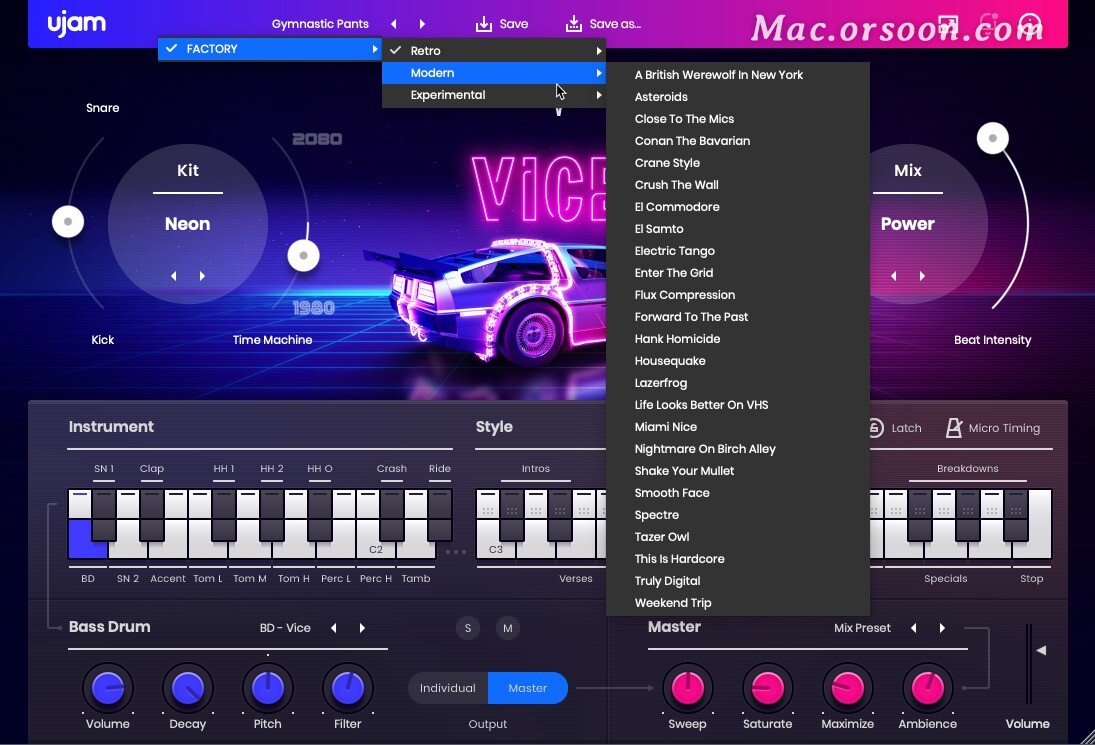Choose Nightmare On Birch Alley preset
Image resolution: width=1095 pixels, height=745 pixels.
pos(738,449)
